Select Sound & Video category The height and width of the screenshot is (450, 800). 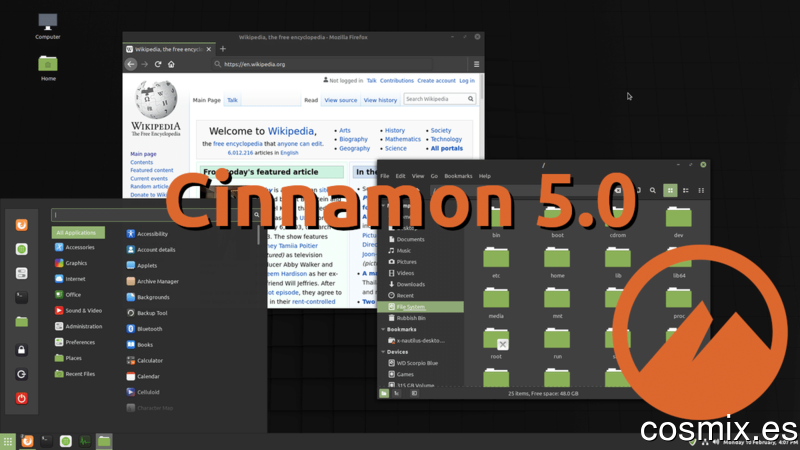[x=78, y=311]
